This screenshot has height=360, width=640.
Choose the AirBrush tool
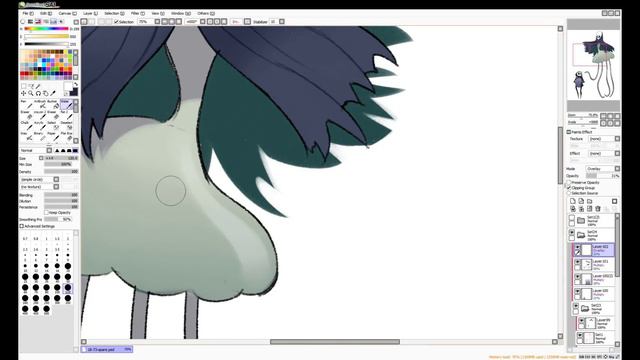tap(40, 104)
